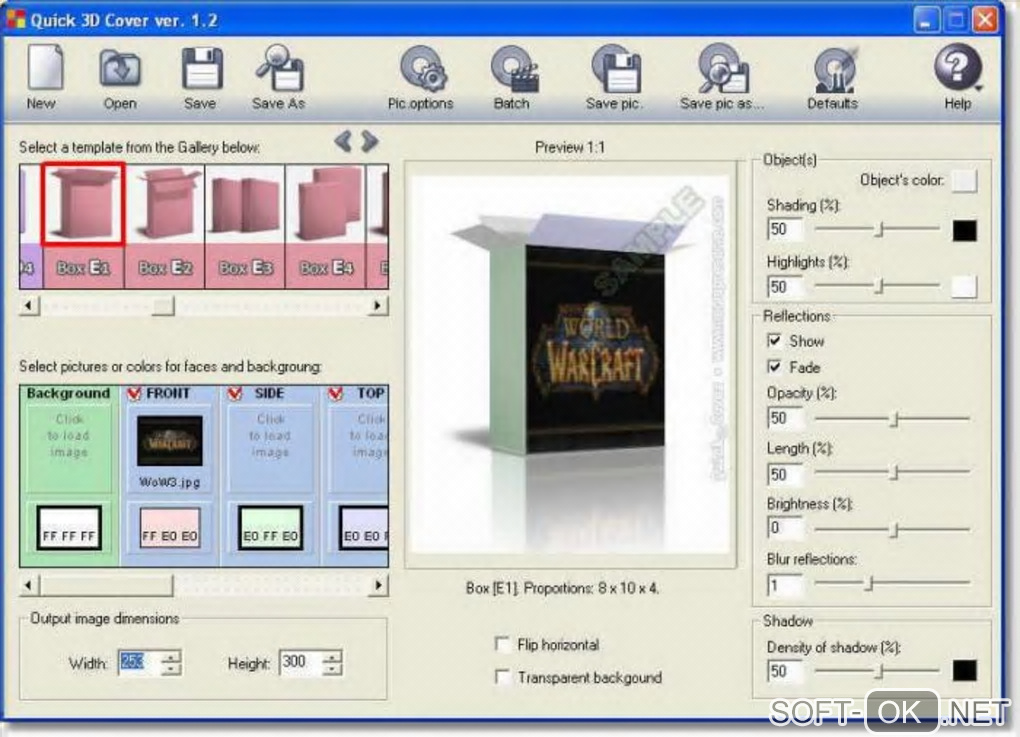1020x737 pixels.
Task: Click the Save floppy icon
Action: pos(201,68)
